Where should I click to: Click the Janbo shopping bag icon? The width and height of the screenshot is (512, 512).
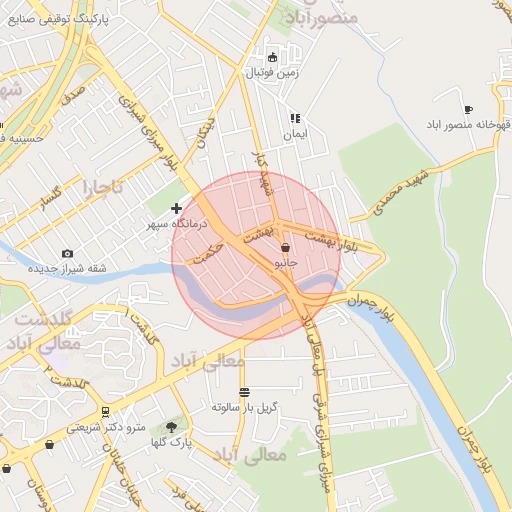pos(285,248)
